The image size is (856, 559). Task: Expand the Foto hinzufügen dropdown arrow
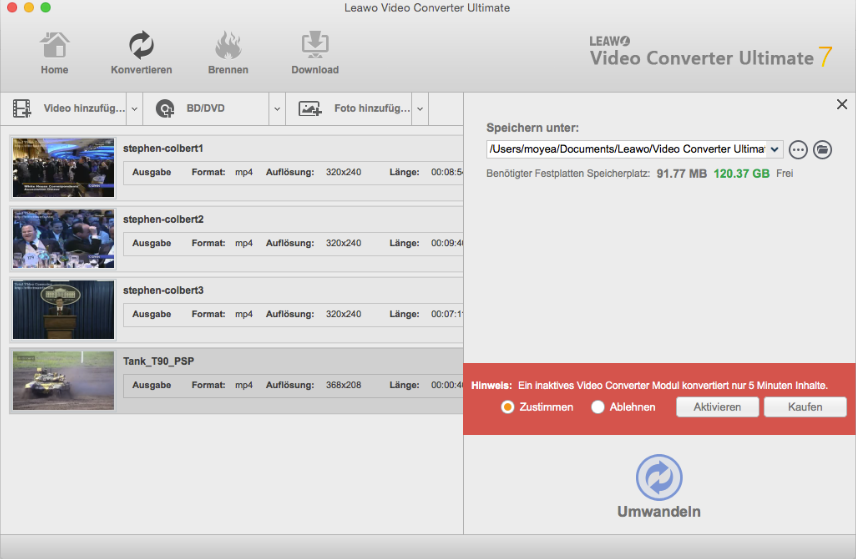pyautogui.click(x=420, y=108)
